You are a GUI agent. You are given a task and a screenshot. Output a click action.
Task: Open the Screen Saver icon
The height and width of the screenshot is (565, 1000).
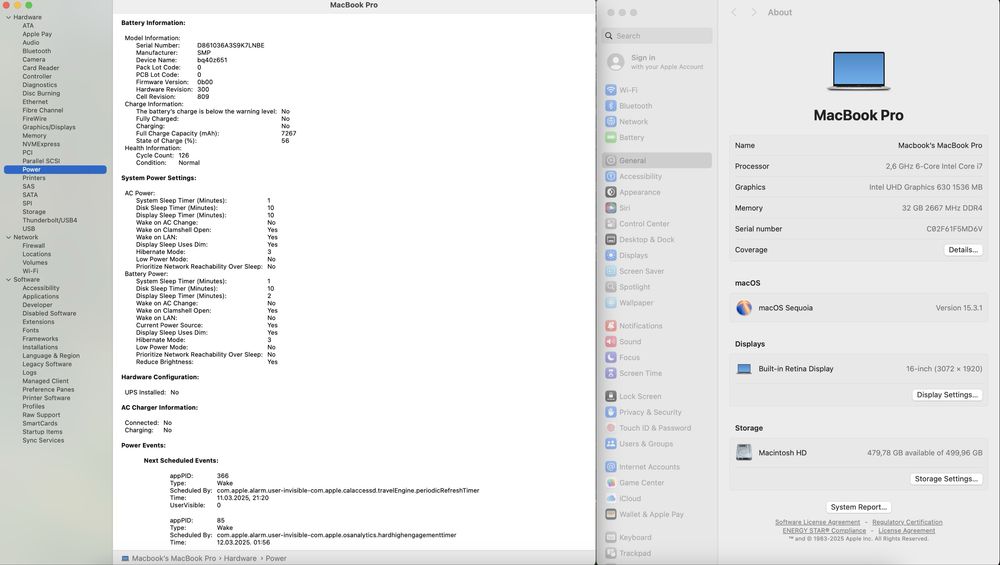coord(611,271)
